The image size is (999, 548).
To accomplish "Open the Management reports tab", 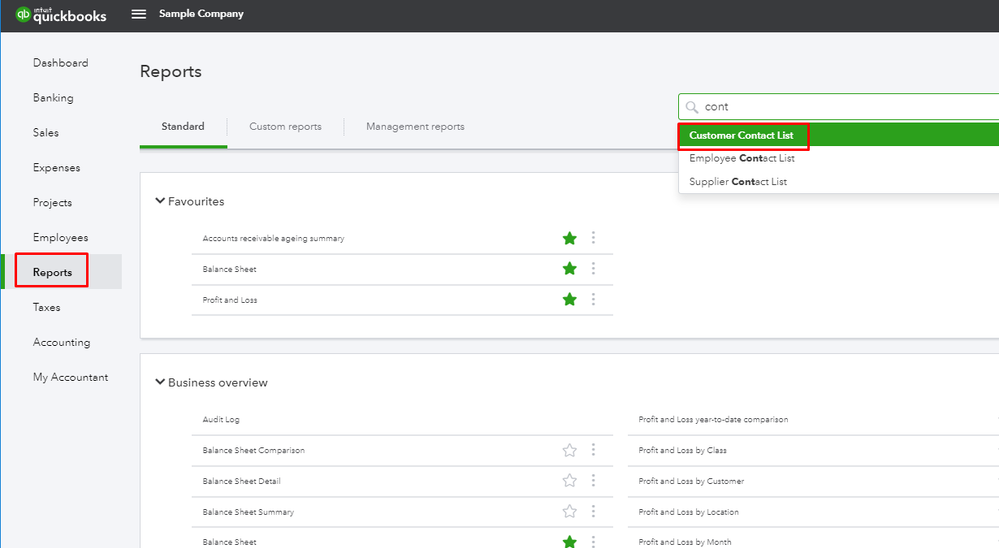I will 415,127.
